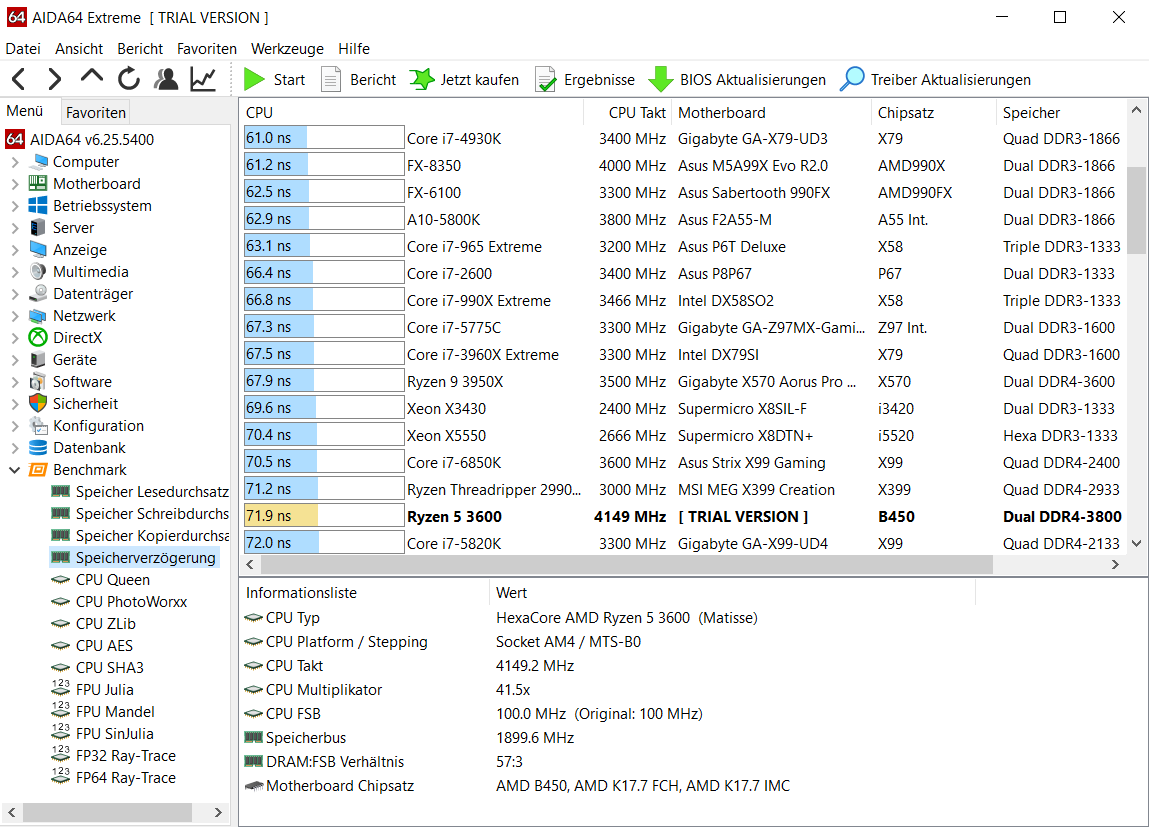The image size is (1149, 827).
Task: Go forward with the right arrow icon
Action: (55, 79)
